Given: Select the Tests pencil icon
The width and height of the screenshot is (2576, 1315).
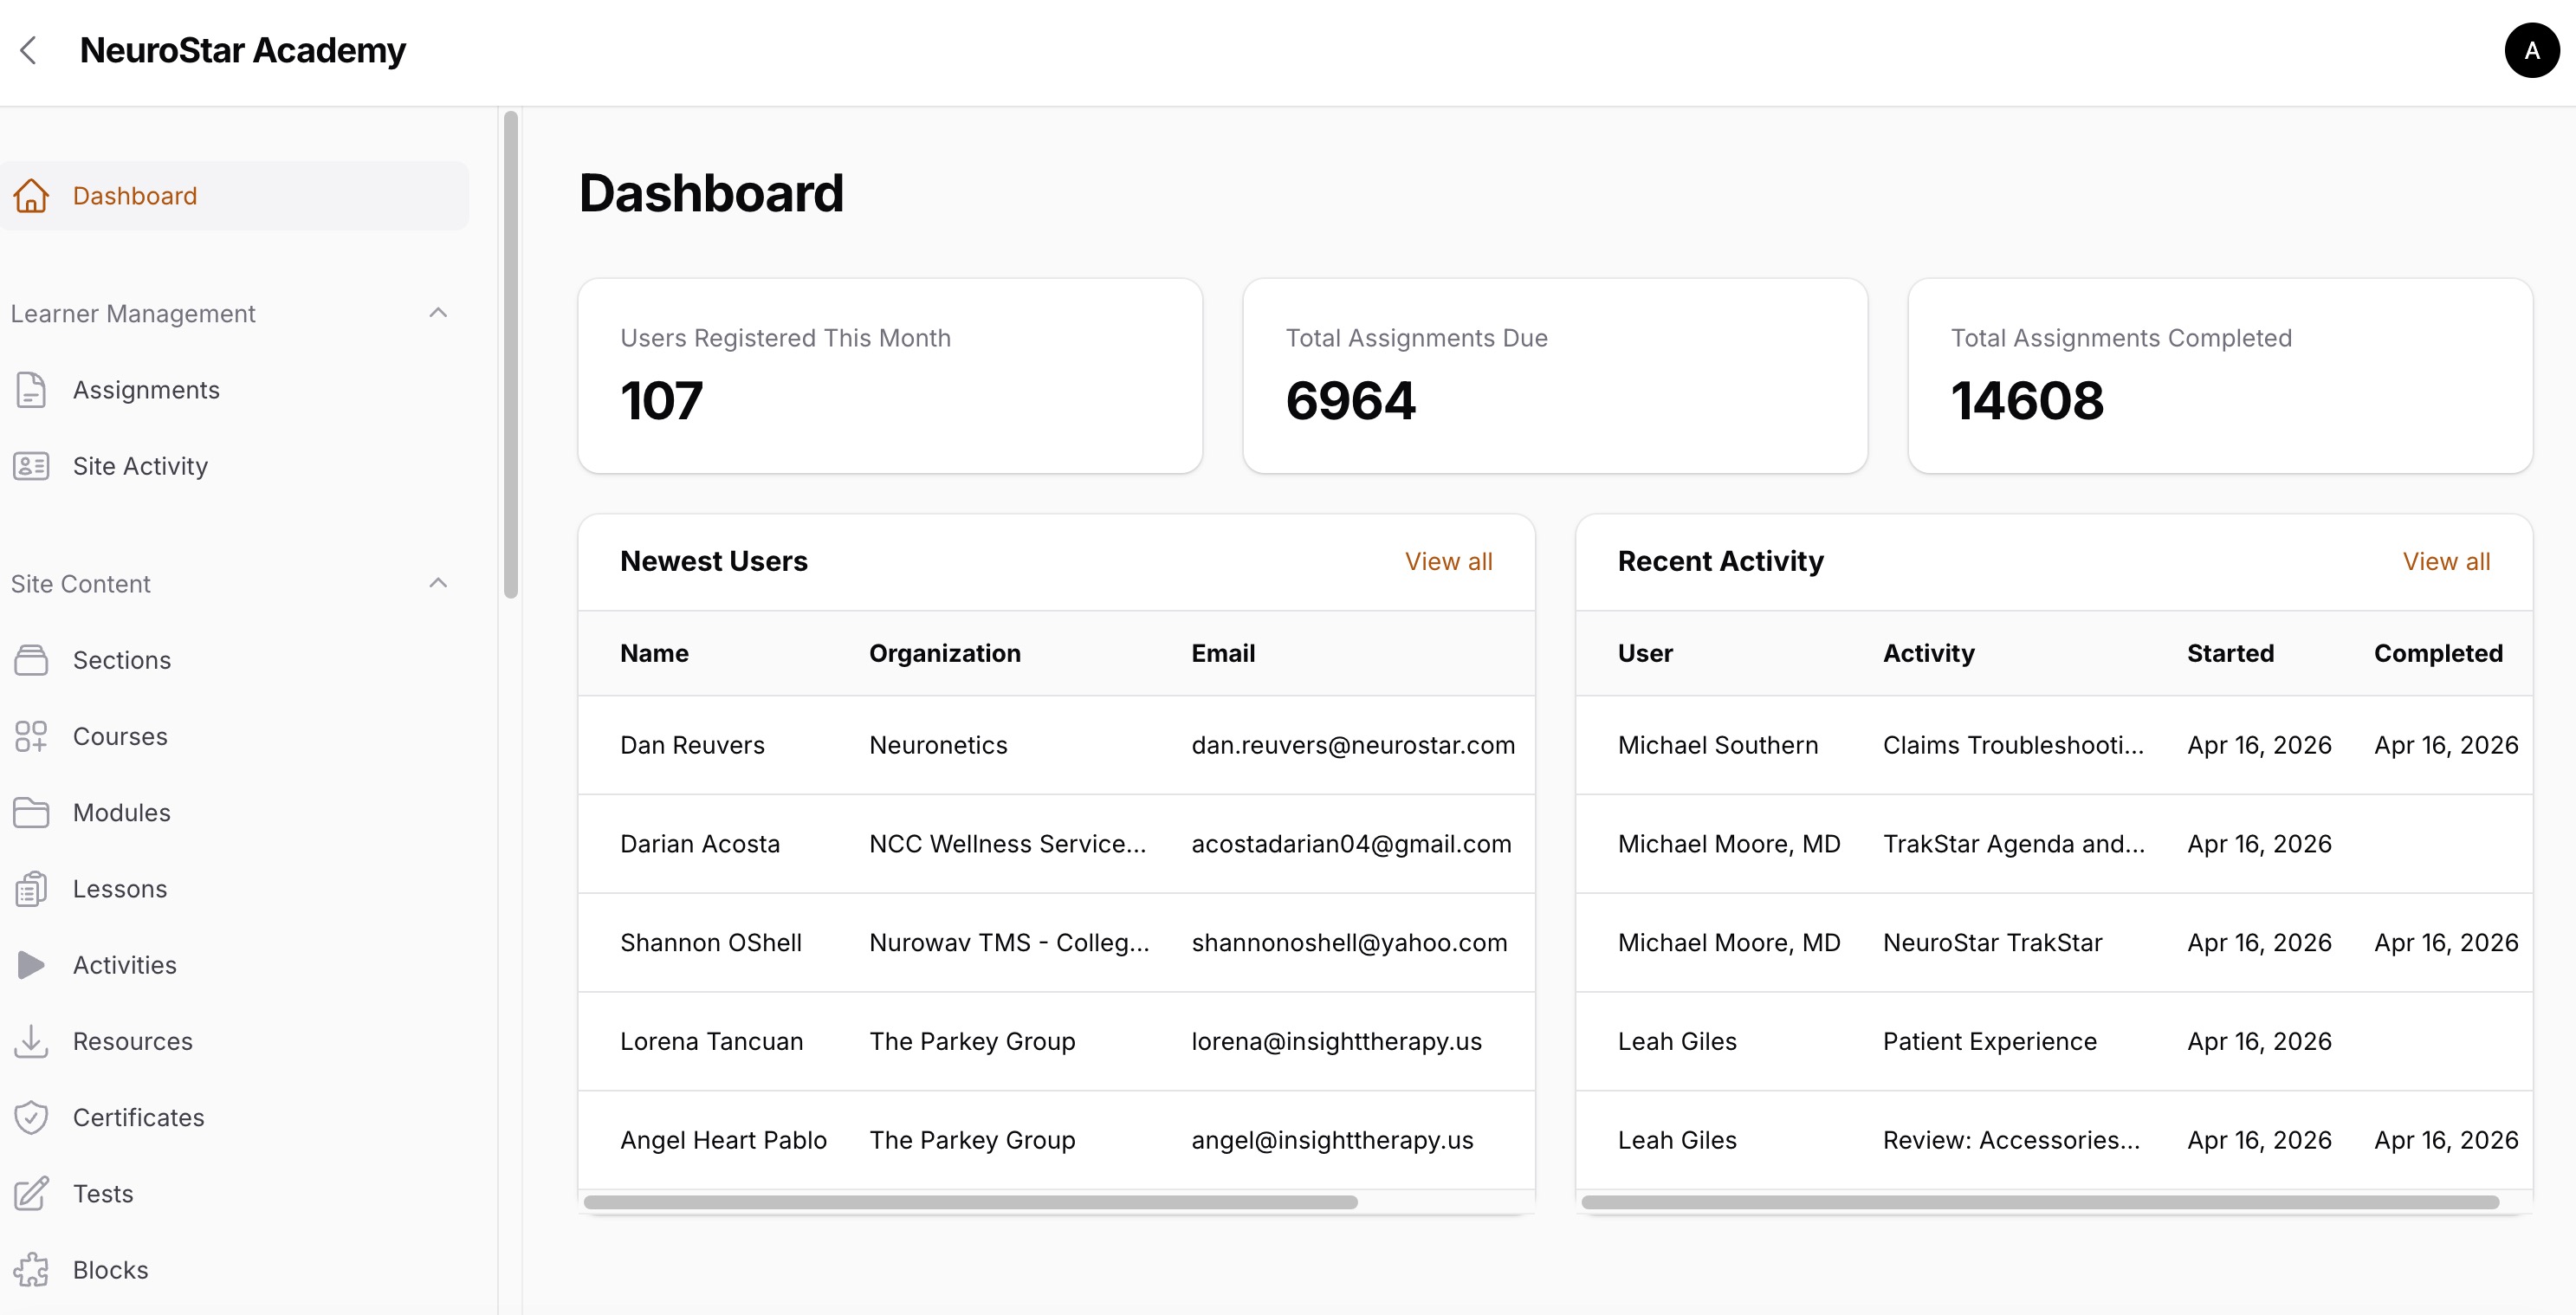Looking at the screenshot, I should (x=31, y=1193).
